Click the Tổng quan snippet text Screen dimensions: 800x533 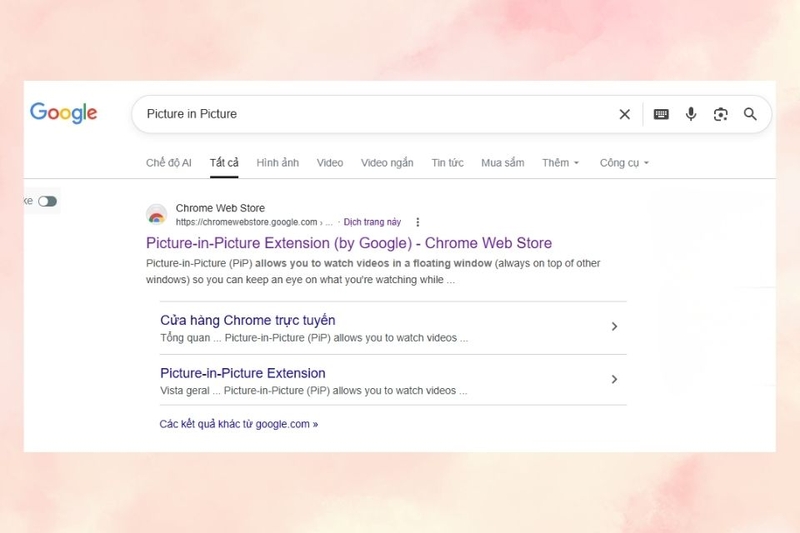tap(314, 338)
